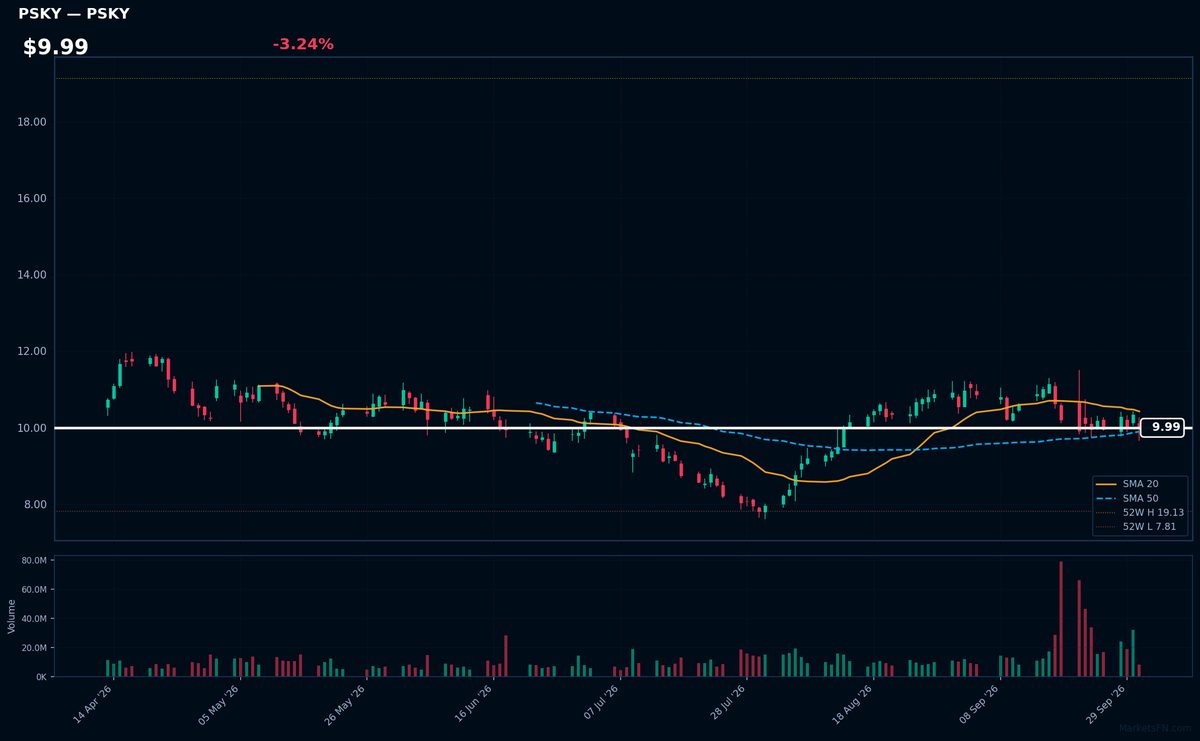Click the 60.0M volume axis label
Screen dimensions: 1200x741
click(34, 590)
